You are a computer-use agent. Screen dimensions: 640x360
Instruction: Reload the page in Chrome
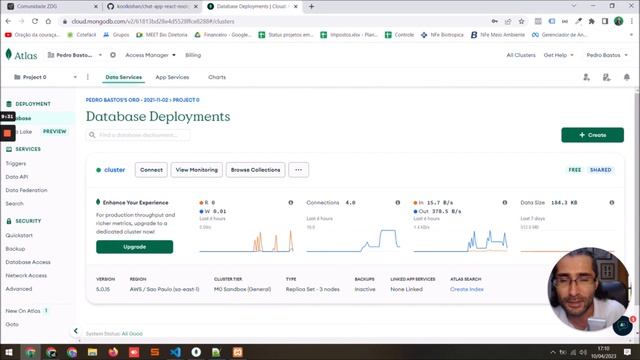[35, 21]
